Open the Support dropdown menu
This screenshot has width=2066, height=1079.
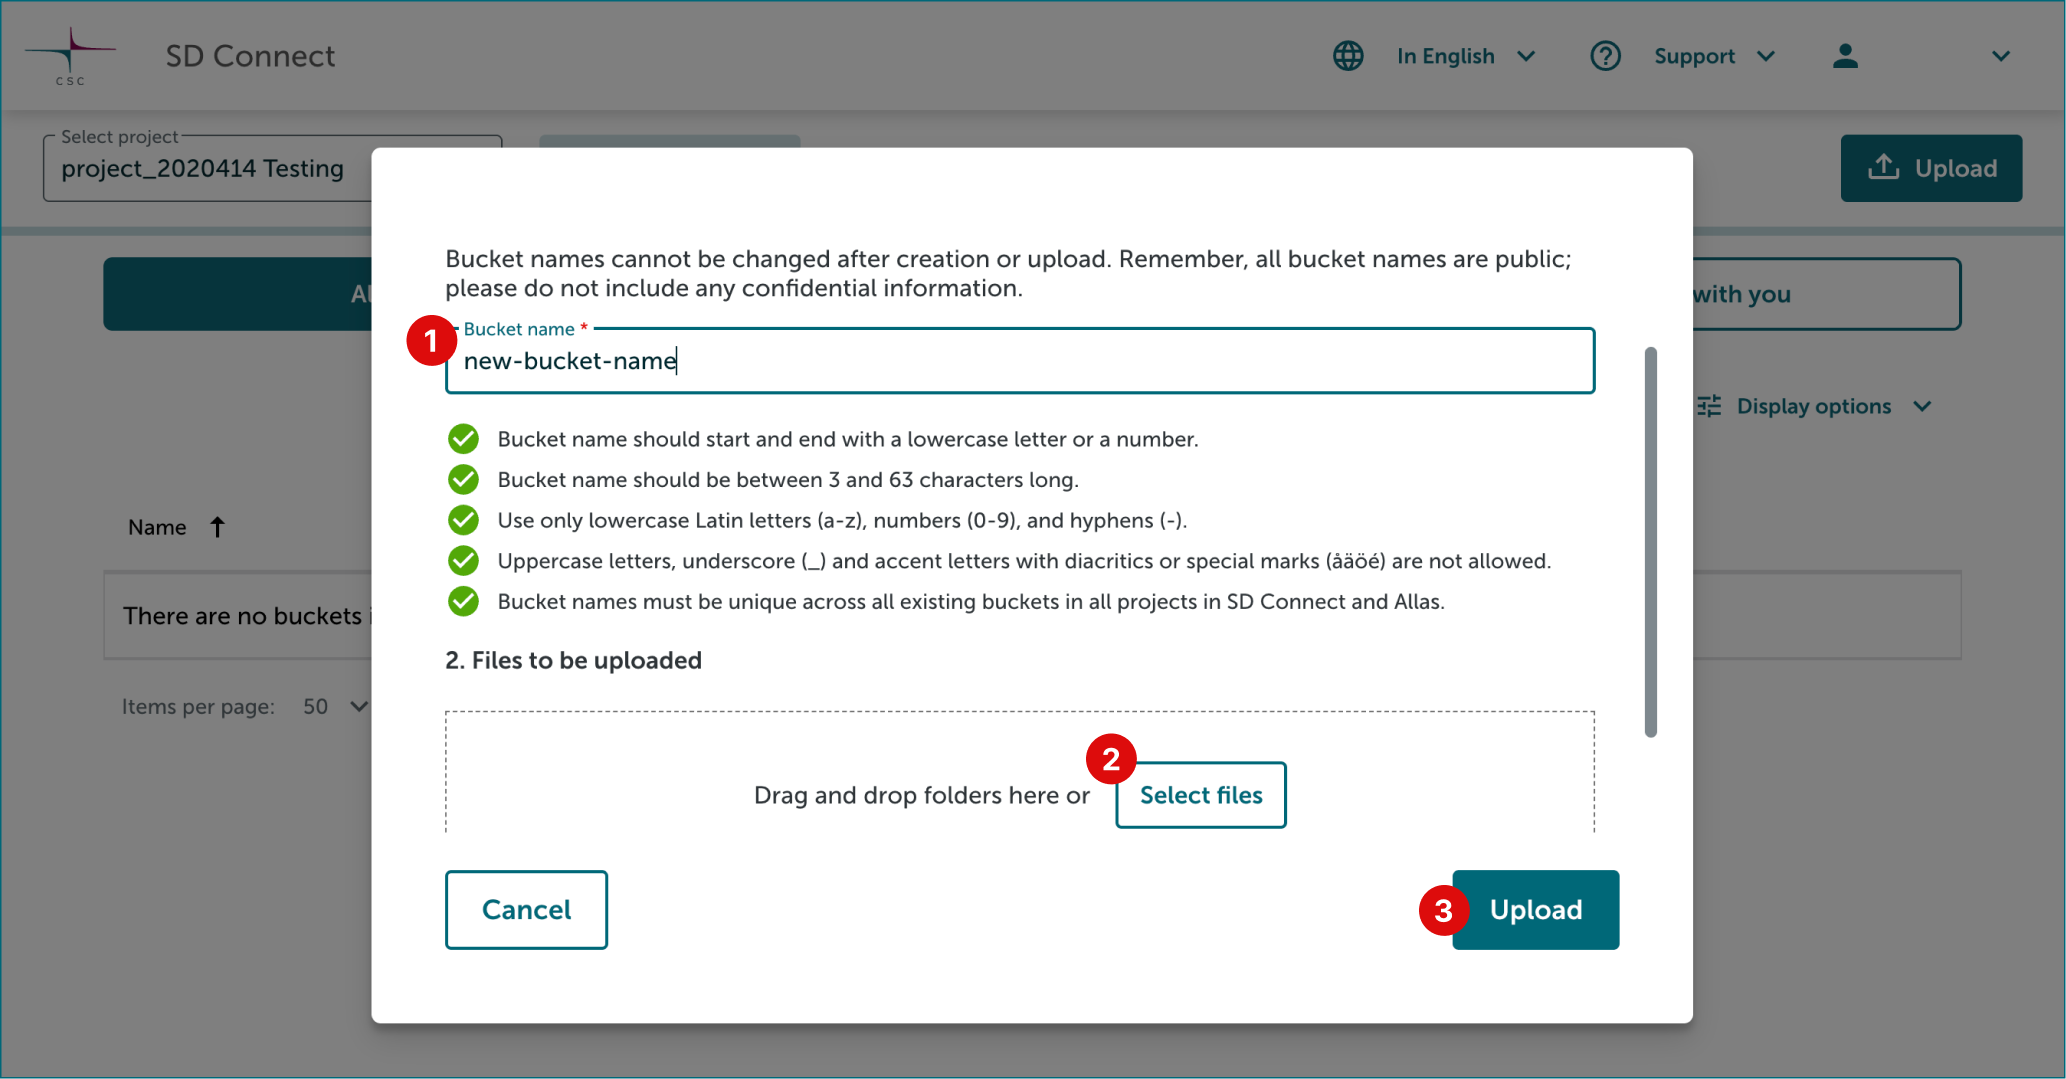coord(1714,56)
